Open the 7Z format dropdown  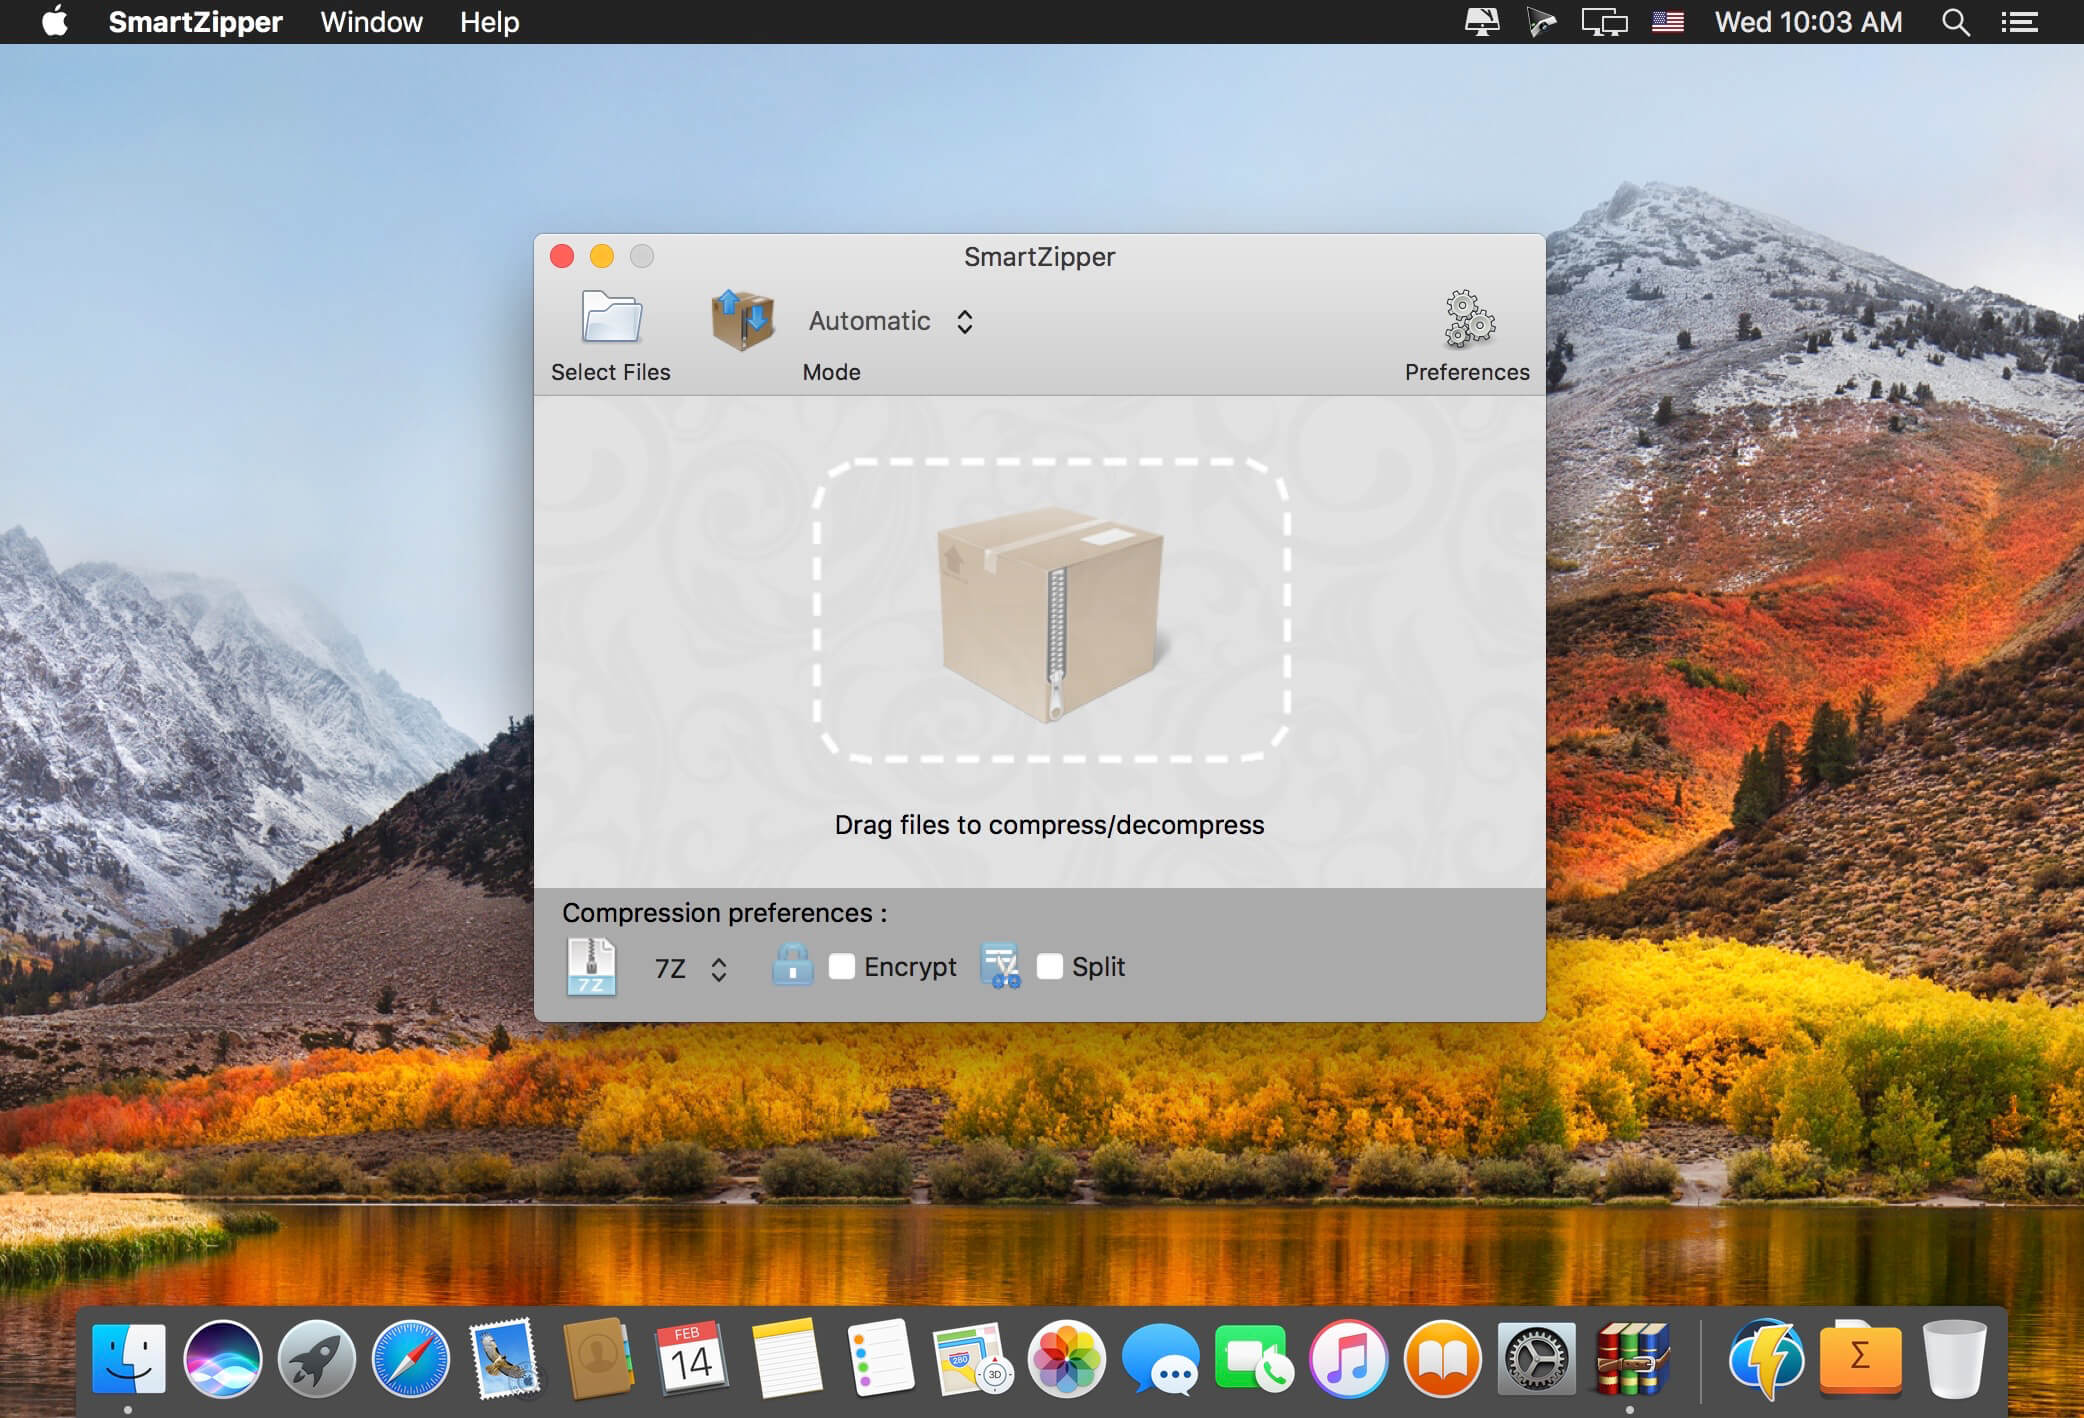coord(690,968)
